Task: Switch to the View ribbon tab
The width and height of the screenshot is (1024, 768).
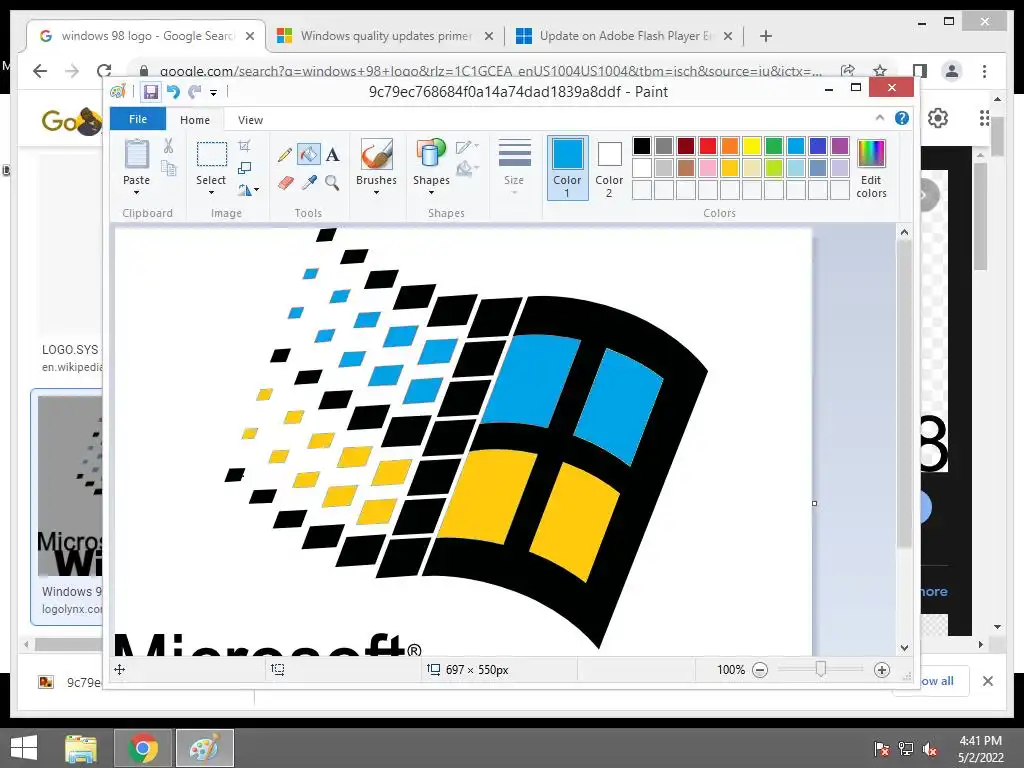Action: coord(250,120)
